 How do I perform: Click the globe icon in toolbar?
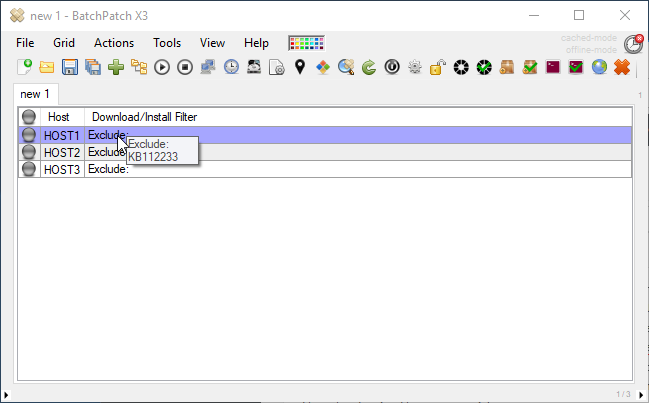[x=599, y=67]
